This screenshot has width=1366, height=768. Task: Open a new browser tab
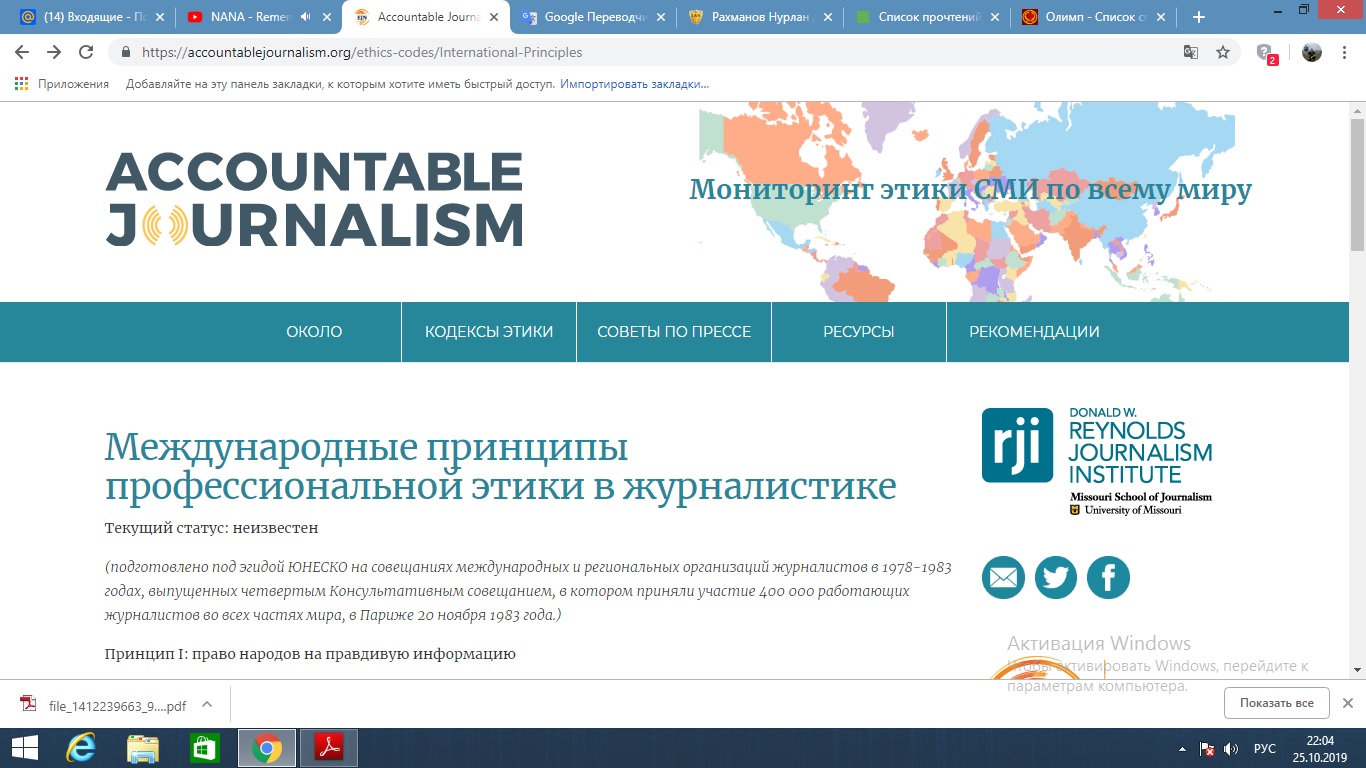coord(1199,17)
